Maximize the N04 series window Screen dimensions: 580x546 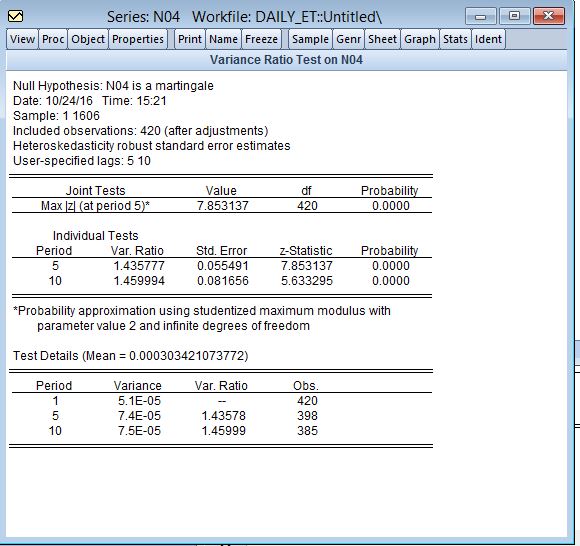tap(515, 16)
